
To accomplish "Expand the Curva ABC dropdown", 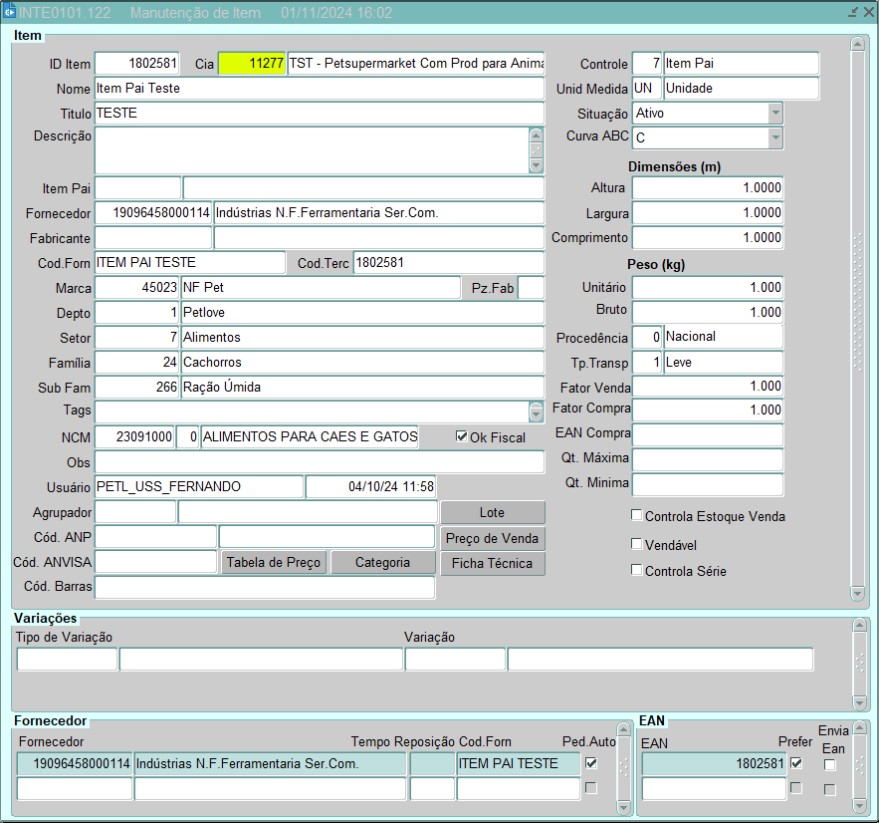I will (x=775, y=138).
